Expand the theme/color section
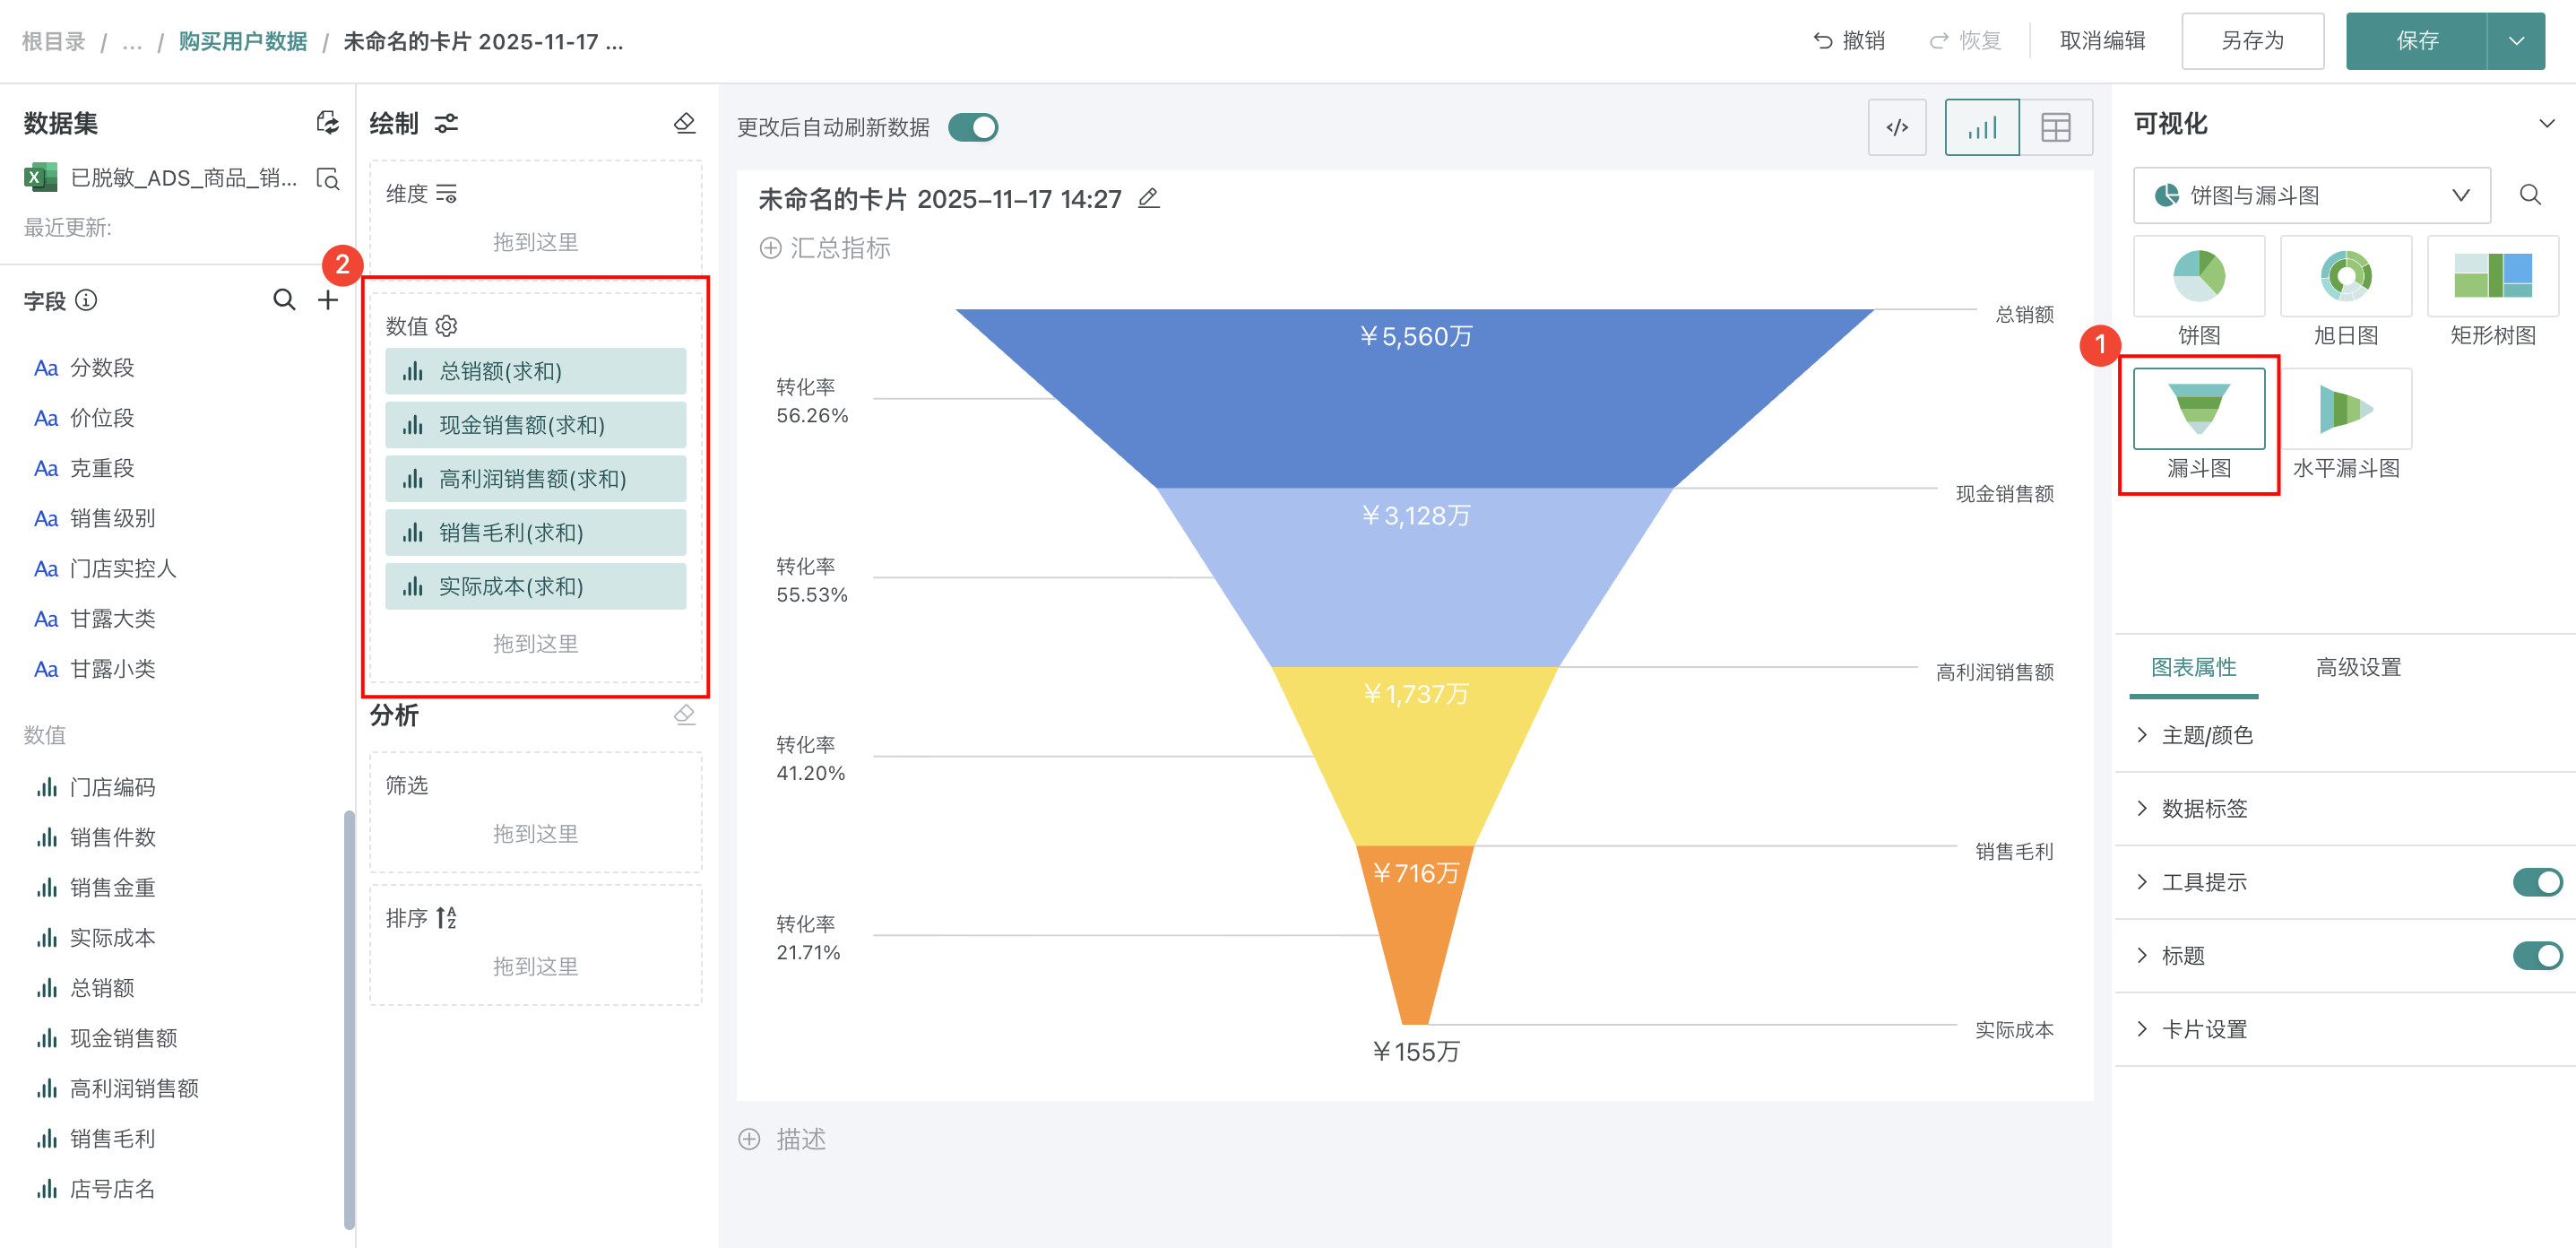 (x=2206, y=735)
